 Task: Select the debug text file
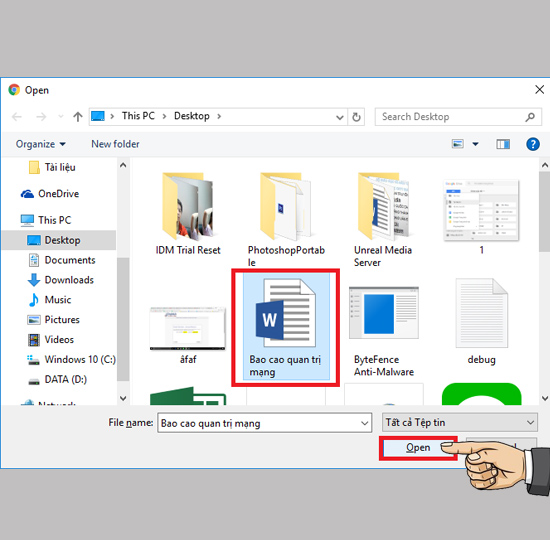(481, 321)
